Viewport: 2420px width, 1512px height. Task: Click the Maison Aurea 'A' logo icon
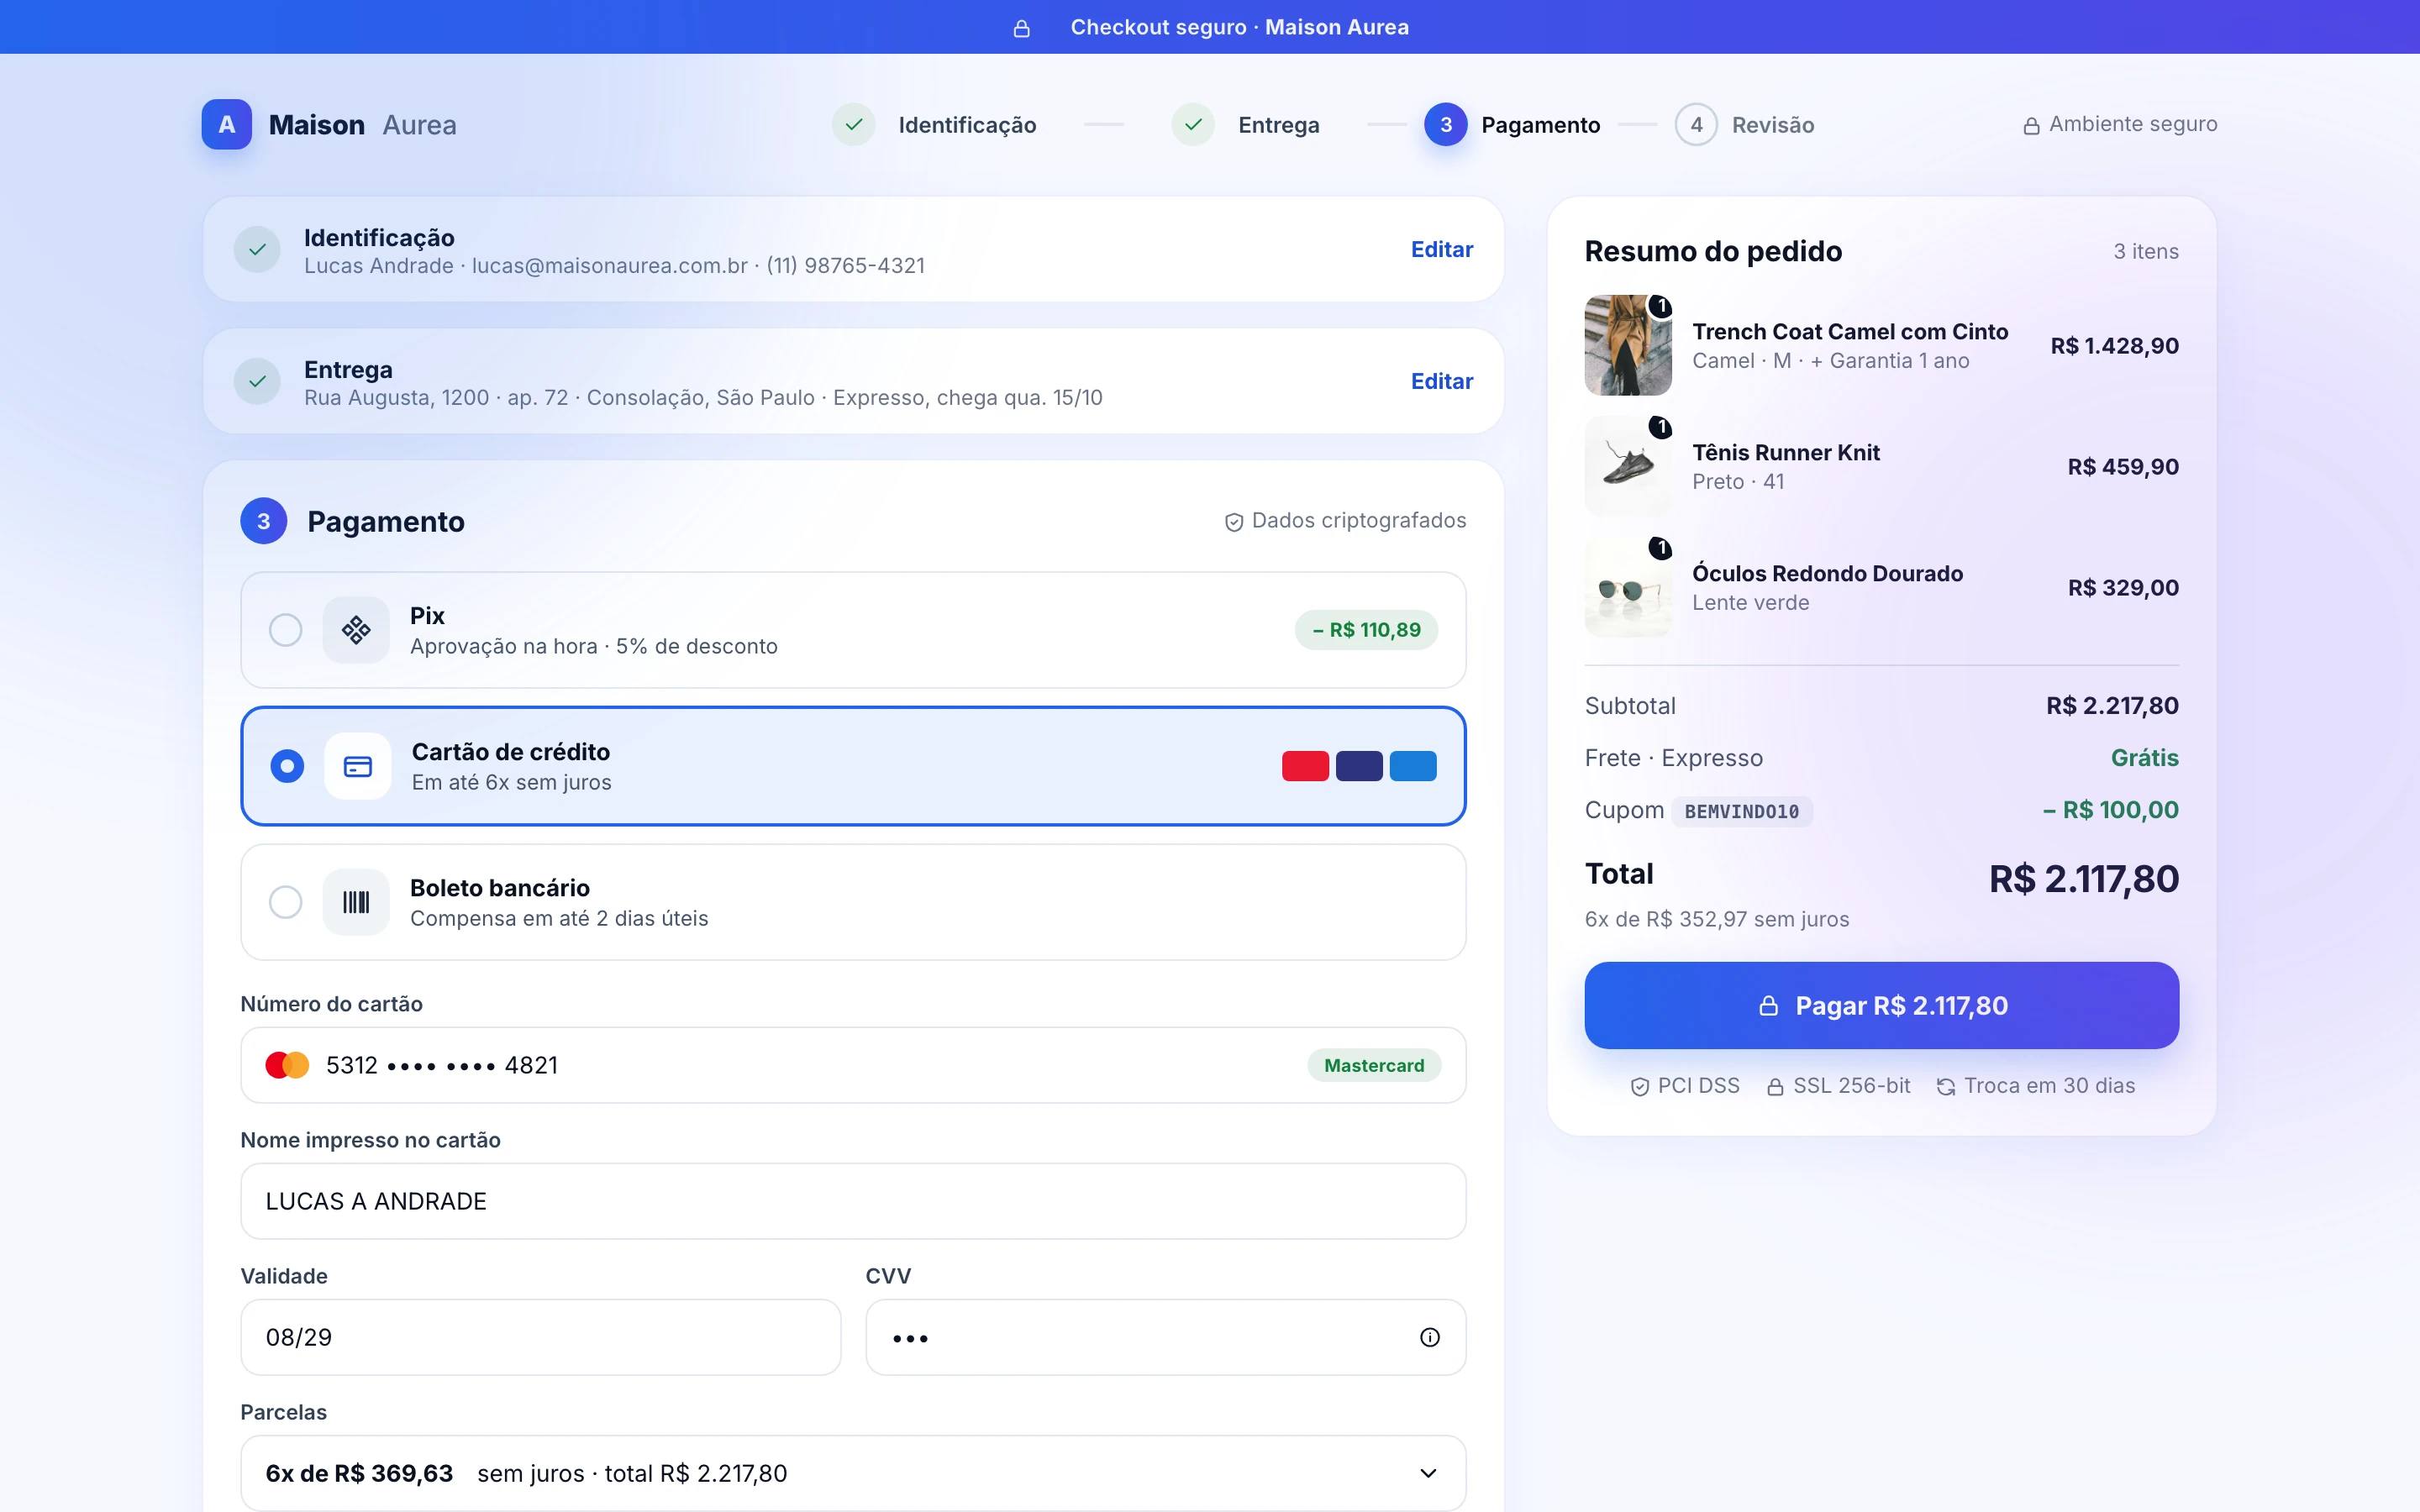pyautogui.click(x=226, y=125)
